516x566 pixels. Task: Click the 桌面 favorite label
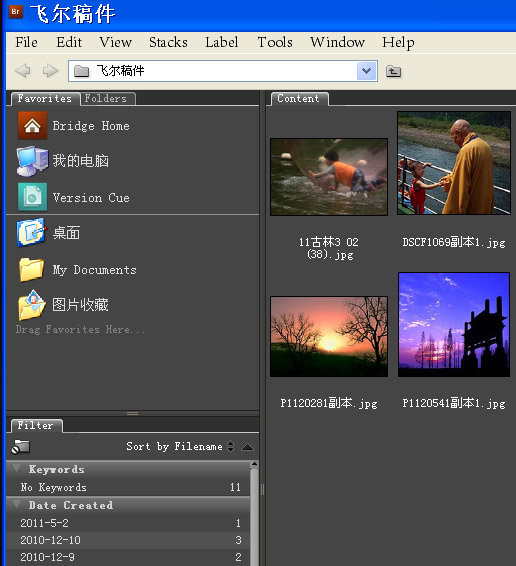[66, 233]
